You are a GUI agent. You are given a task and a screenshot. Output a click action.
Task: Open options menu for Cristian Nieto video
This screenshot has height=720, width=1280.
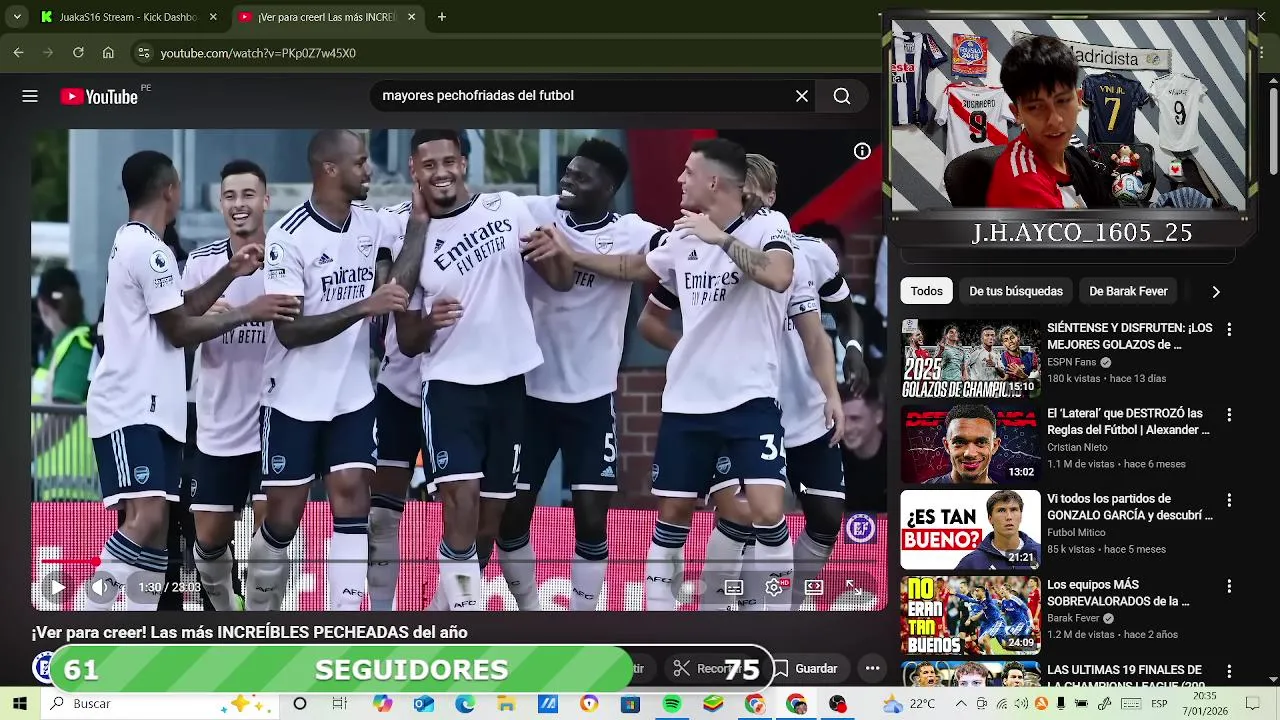click(1229, 414)
